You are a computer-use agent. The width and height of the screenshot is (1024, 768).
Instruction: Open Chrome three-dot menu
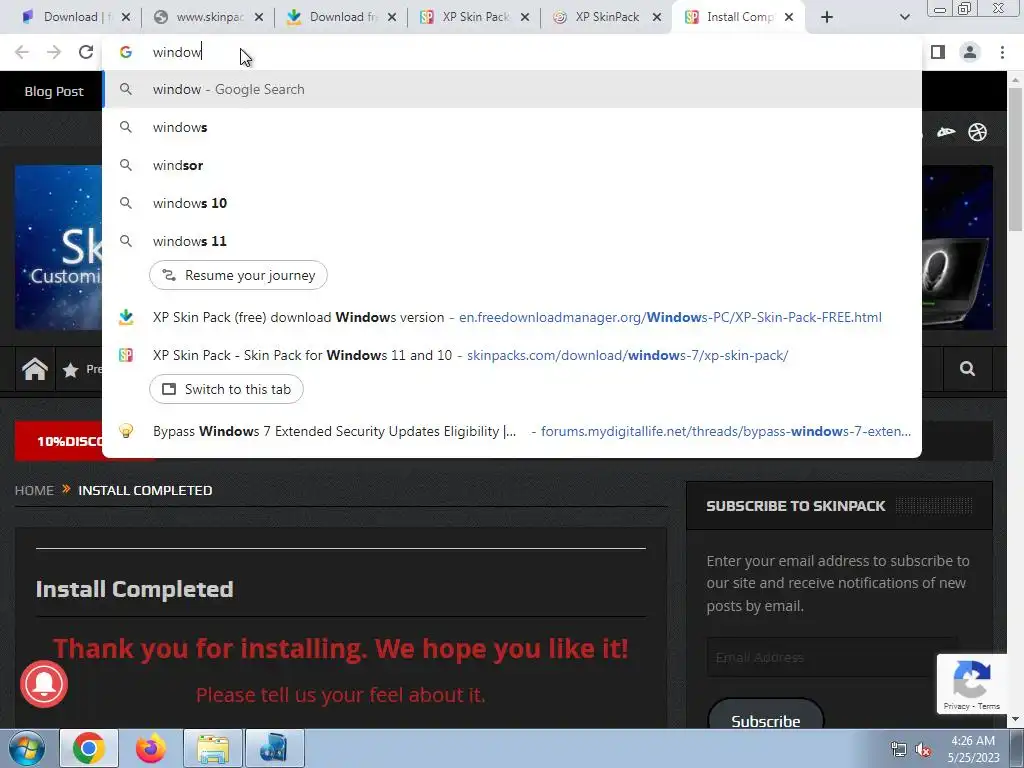point(1002,52)
